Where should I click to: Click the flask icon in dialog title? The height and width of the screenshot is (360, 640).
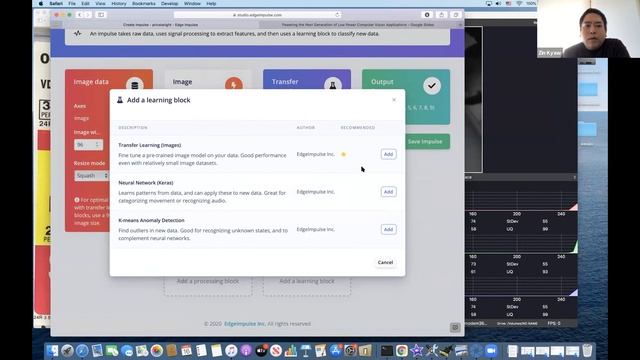point(120,100)
